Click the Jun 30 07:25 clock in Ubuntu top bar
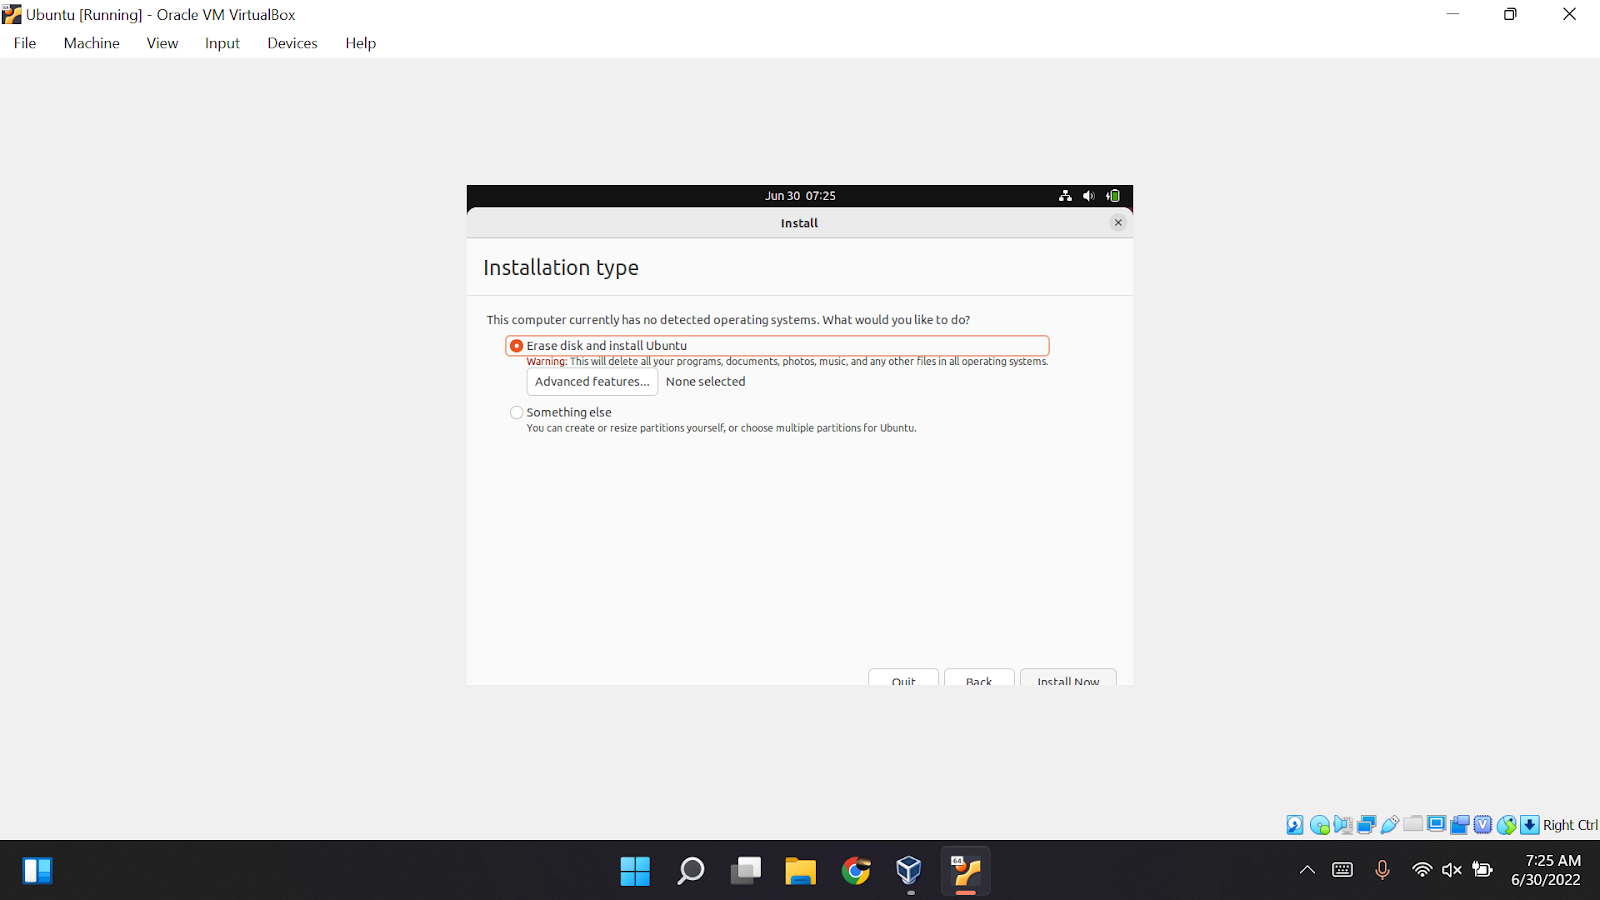Viewport: 1600px width, 900px height. 800,196
